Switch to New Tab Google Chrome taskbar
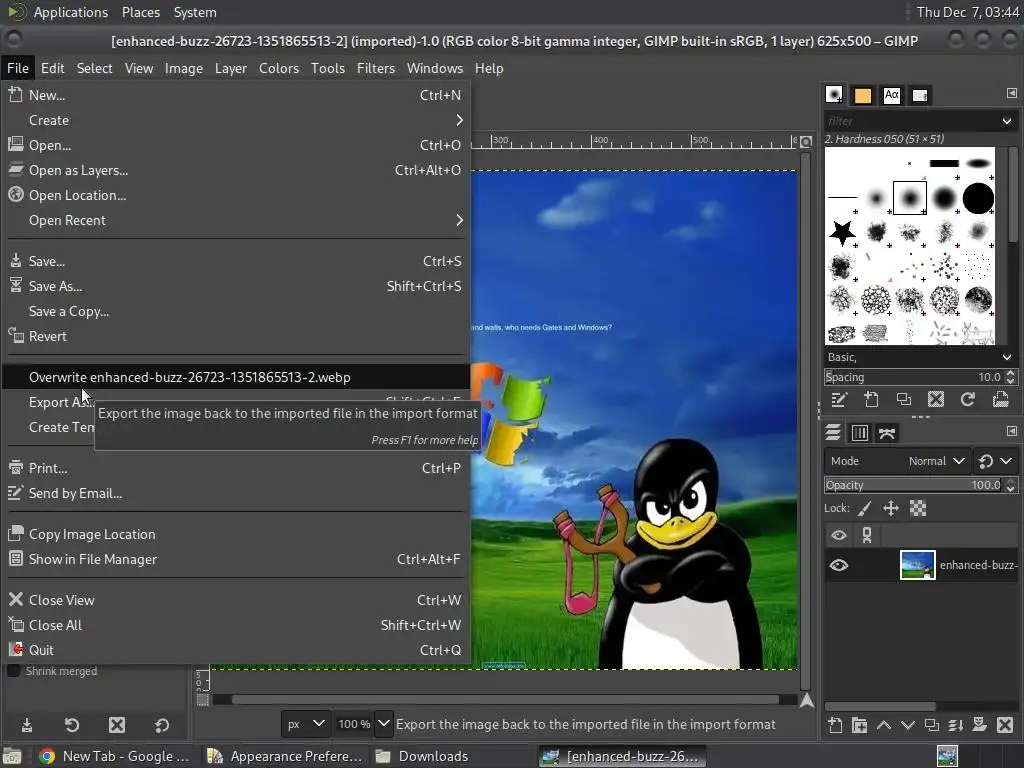 coord(114,756)
